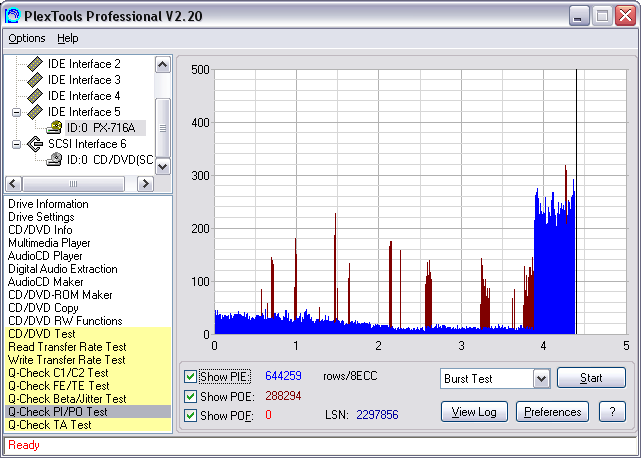Uncheck the Show PIE checkbox

190,376
